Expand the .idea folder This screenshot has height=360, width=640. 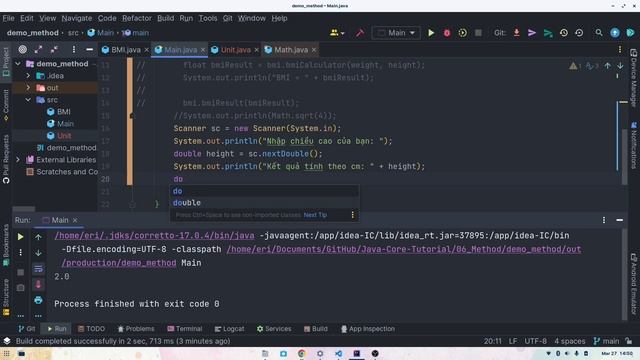[x=28, y=76]
